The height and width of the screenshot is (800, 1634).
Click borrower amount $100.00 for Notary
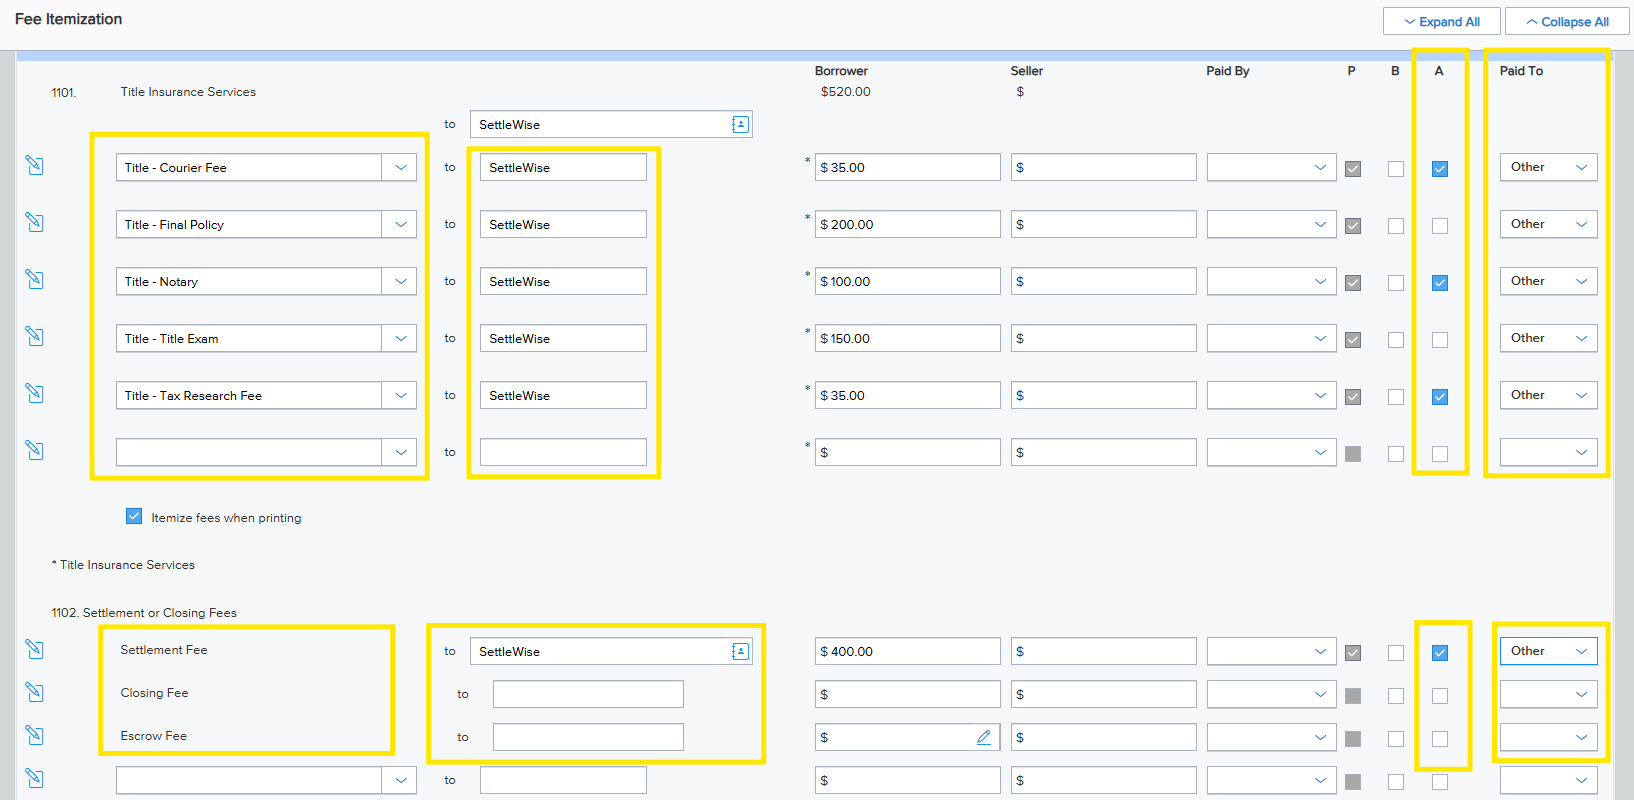click(x=907, y=281)
